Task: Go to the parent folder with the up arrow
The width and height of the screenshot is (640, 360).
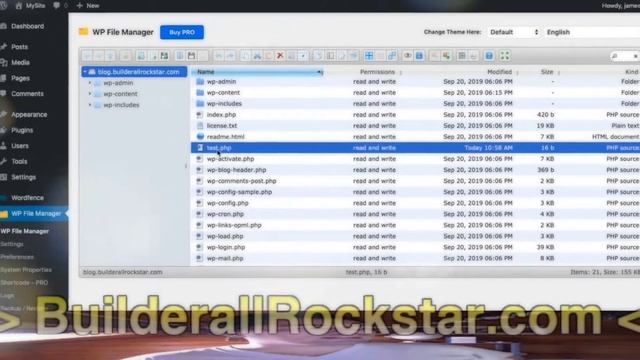Action: (110, 56)
